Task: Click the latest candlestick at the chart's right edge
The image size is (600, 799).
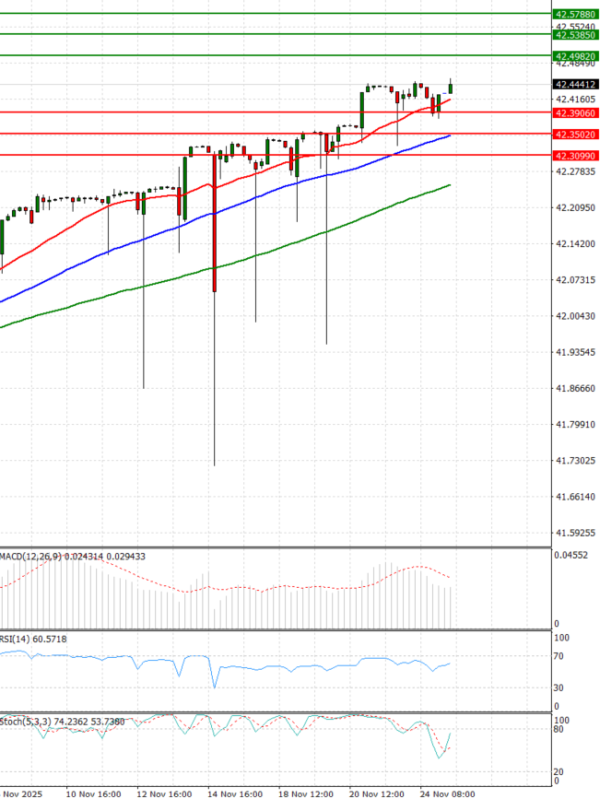Action: click(451, 87)
